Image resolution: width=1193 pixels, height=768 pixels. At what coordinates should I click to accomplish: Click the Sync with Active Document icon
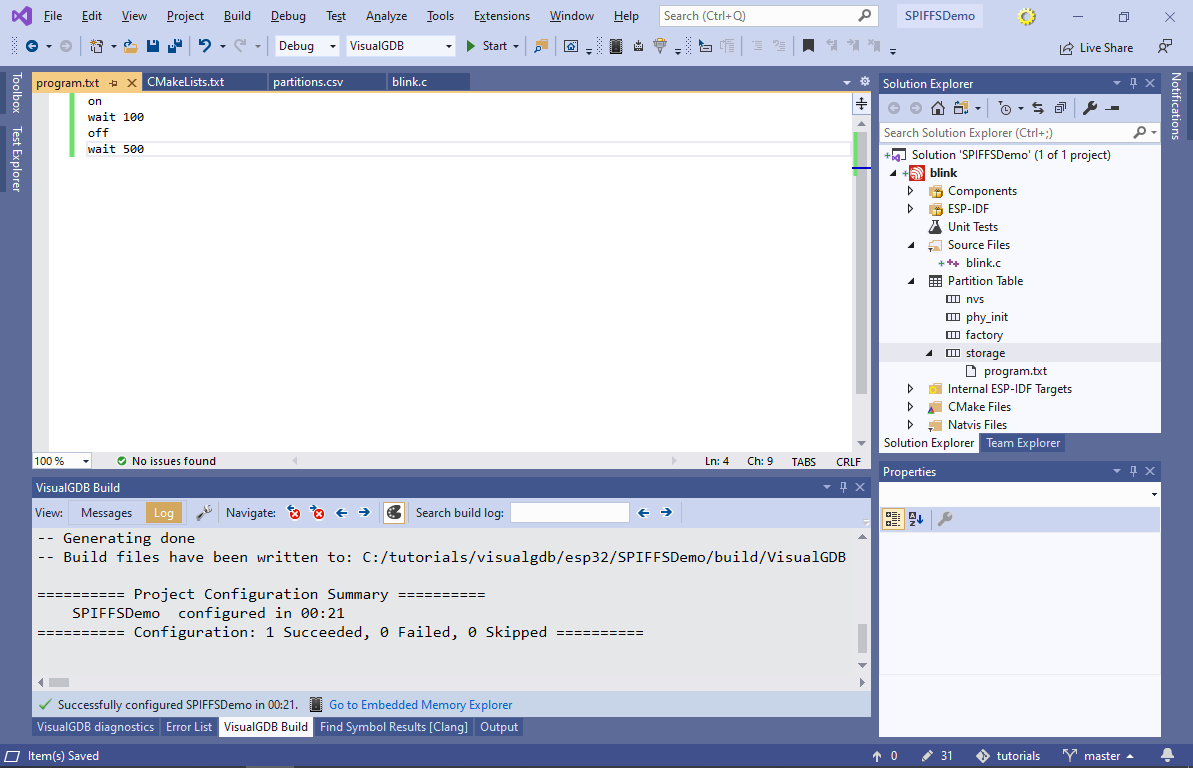(x=1038, y=108)
